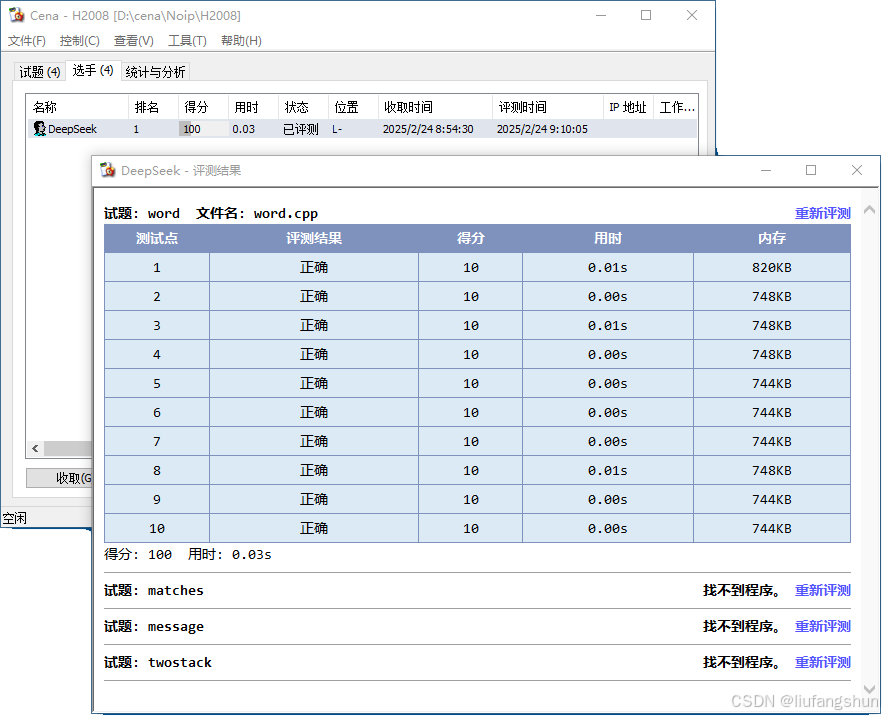Click the 试题: twostack label
This screenshot has width=882, height=716.
click(x=158, y=662)
